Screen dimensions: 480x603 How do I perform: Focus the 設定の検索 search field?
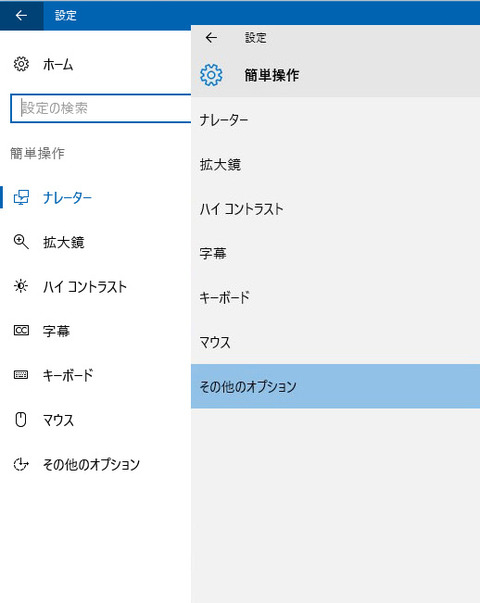pos(101,108)
